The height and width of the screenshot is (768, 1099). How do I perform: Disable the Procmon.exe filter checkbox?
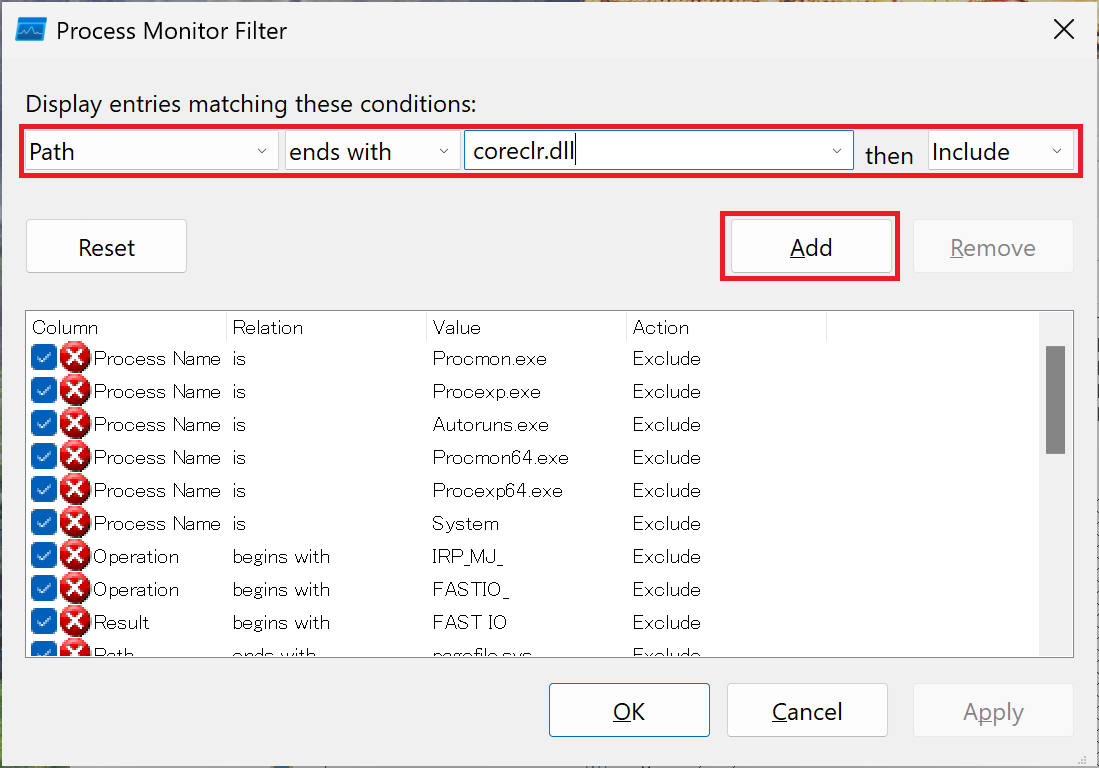coord(43,358)
